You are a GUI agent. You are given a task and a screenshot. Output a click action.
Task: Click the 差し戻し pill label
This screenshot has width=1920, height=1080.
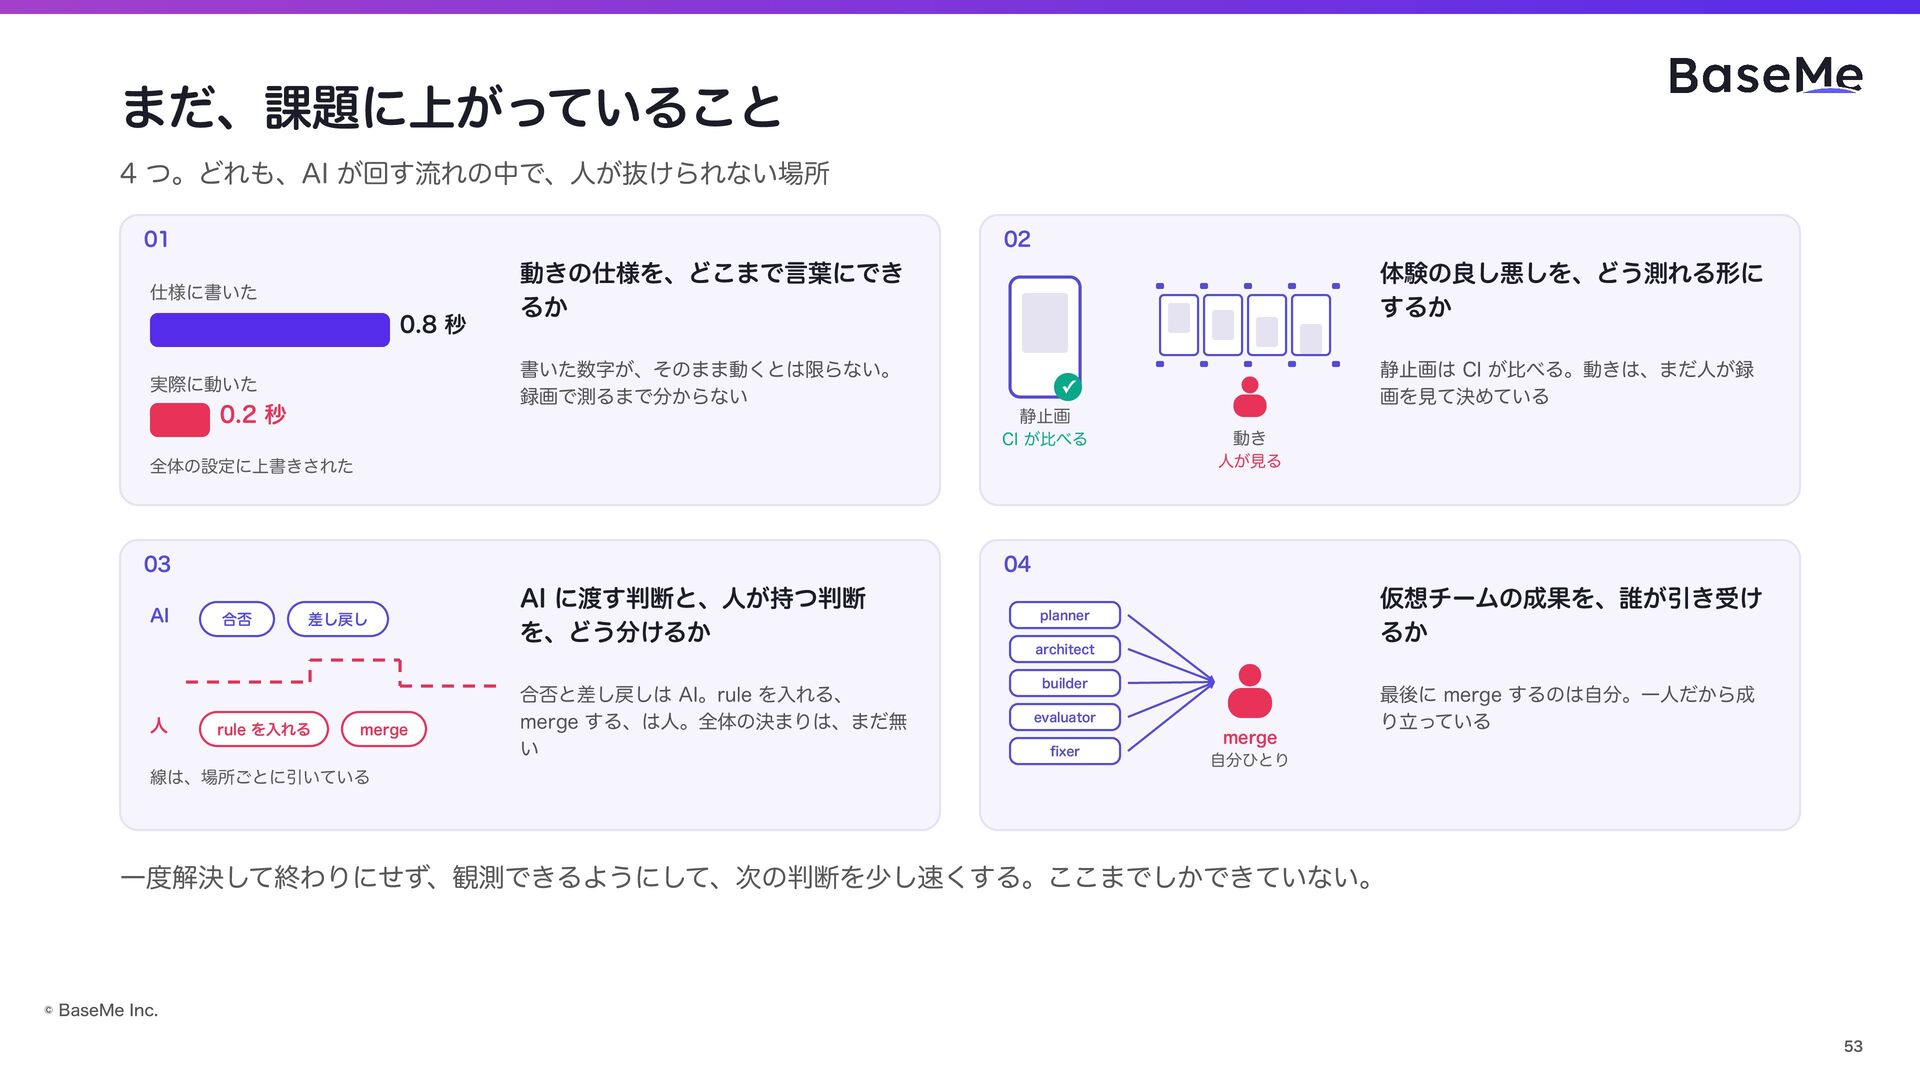(338, 619)
